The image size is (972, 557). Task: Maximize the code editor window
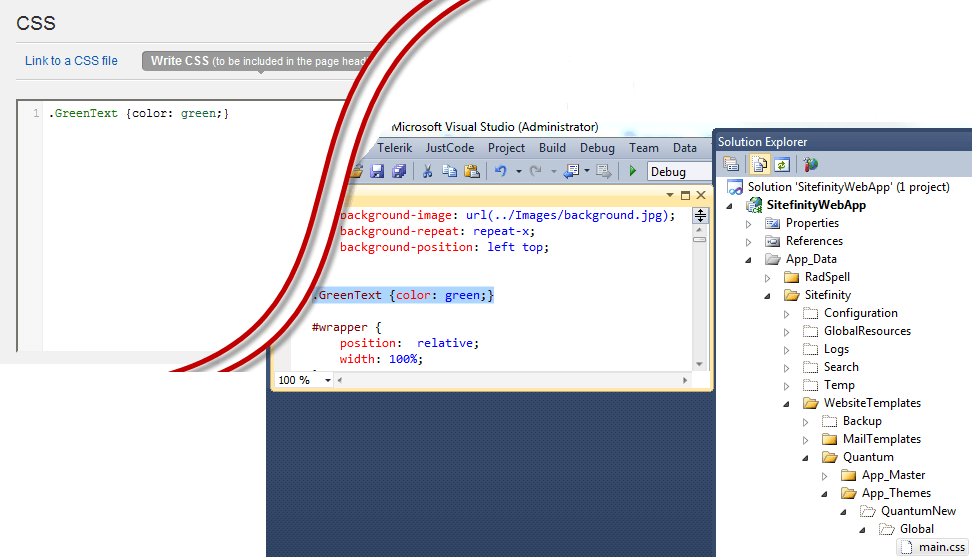pos(685,195)
